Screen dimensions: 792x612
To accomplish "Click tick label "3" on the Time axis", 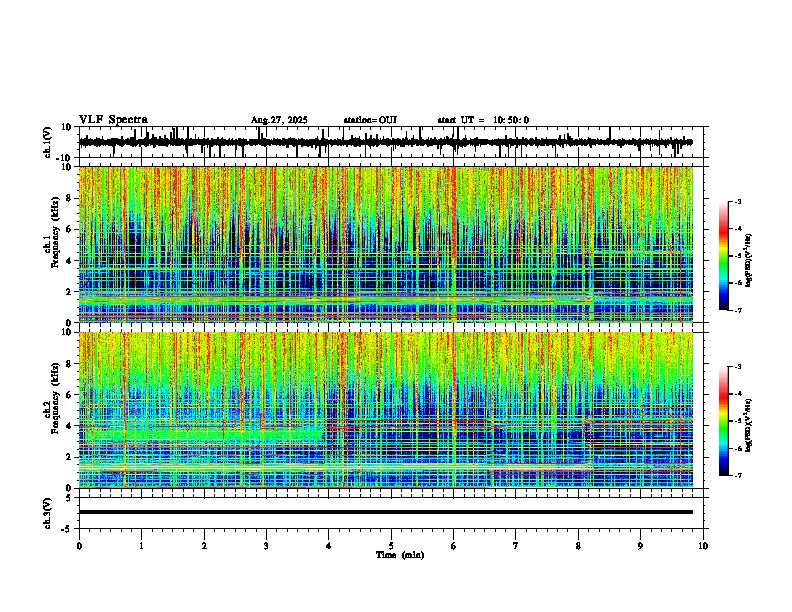I will [266, 546].
